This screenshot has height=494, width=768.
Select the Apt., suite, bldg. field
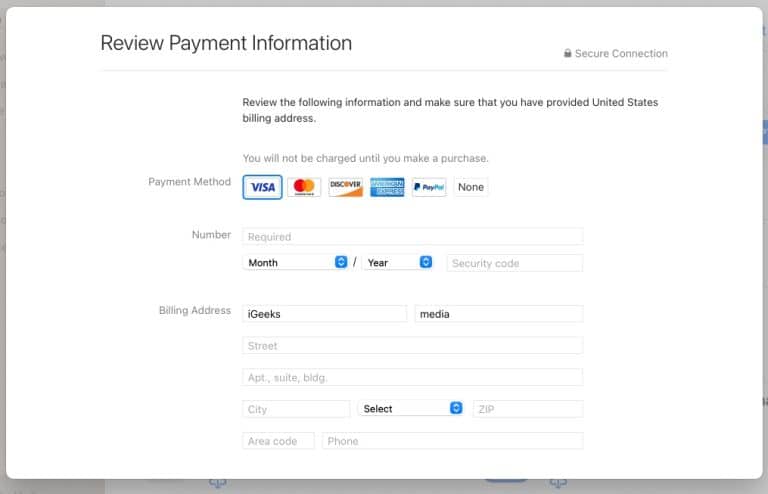[x=412, y=377]
